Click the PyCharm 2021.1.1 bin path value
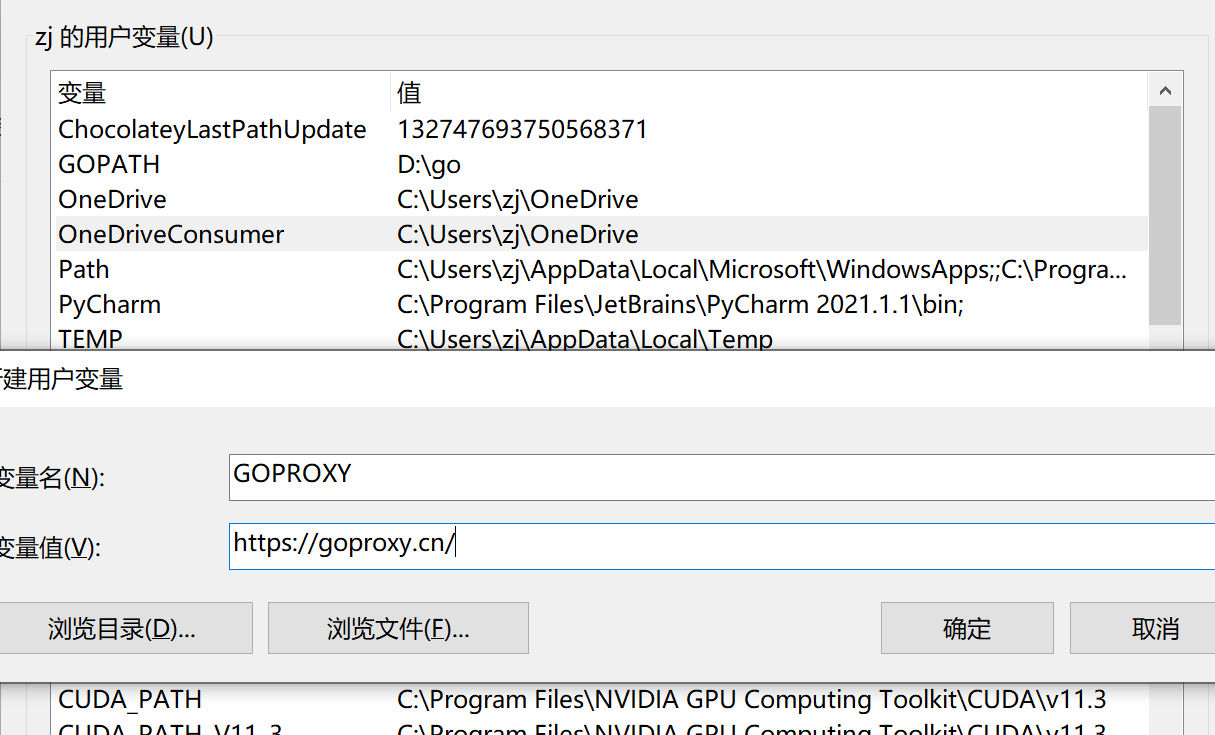 coord(680,304)
